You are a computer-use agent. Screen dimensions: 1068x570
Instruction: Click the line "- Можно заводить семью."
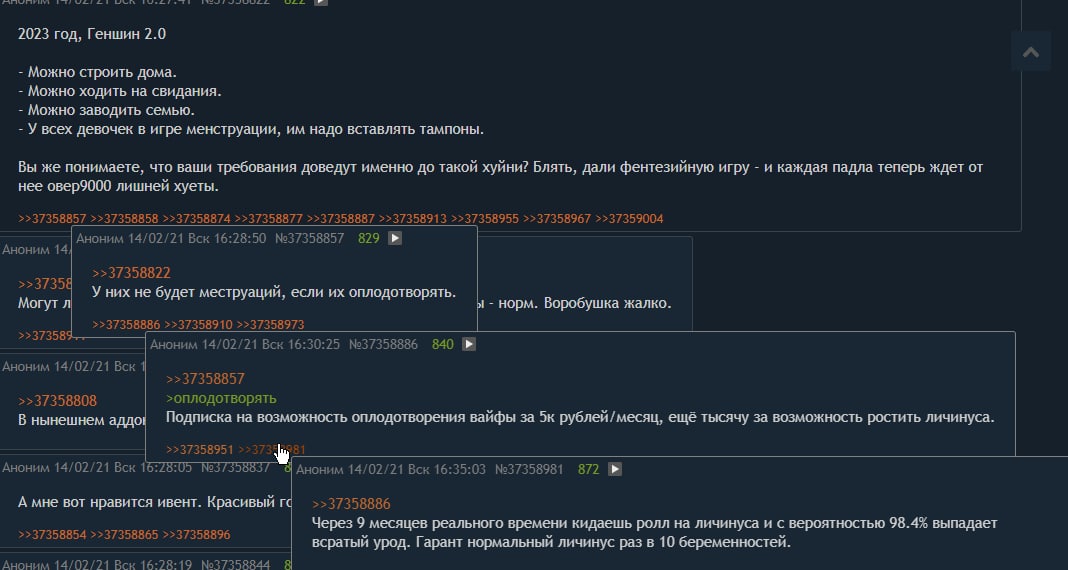pos(107,110)
